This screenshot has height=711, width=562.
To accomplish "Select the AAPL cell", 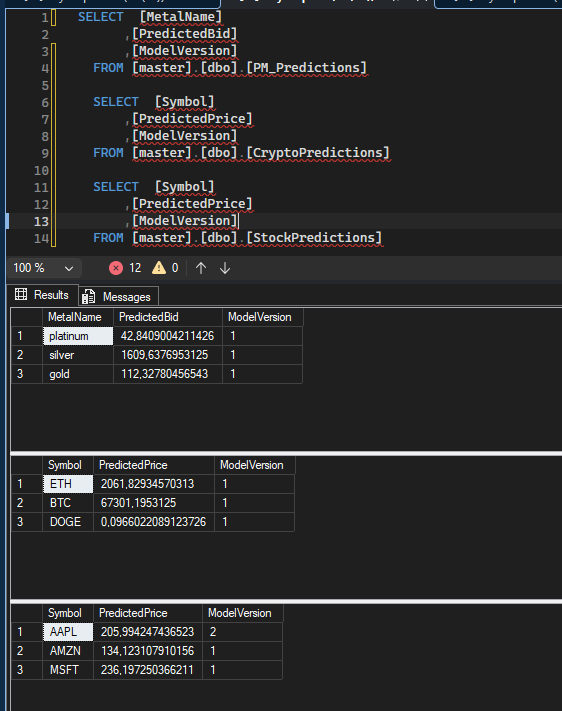I will click(68, 632).
